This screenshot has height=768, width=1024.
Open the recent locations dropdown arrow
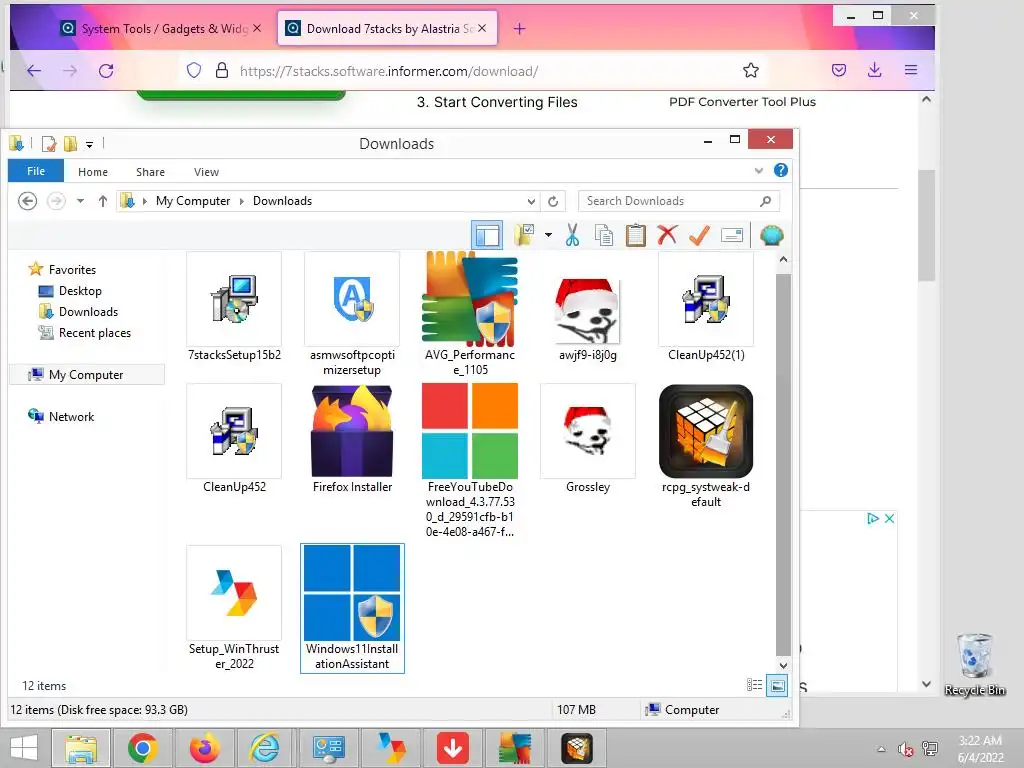pos(80,201)
